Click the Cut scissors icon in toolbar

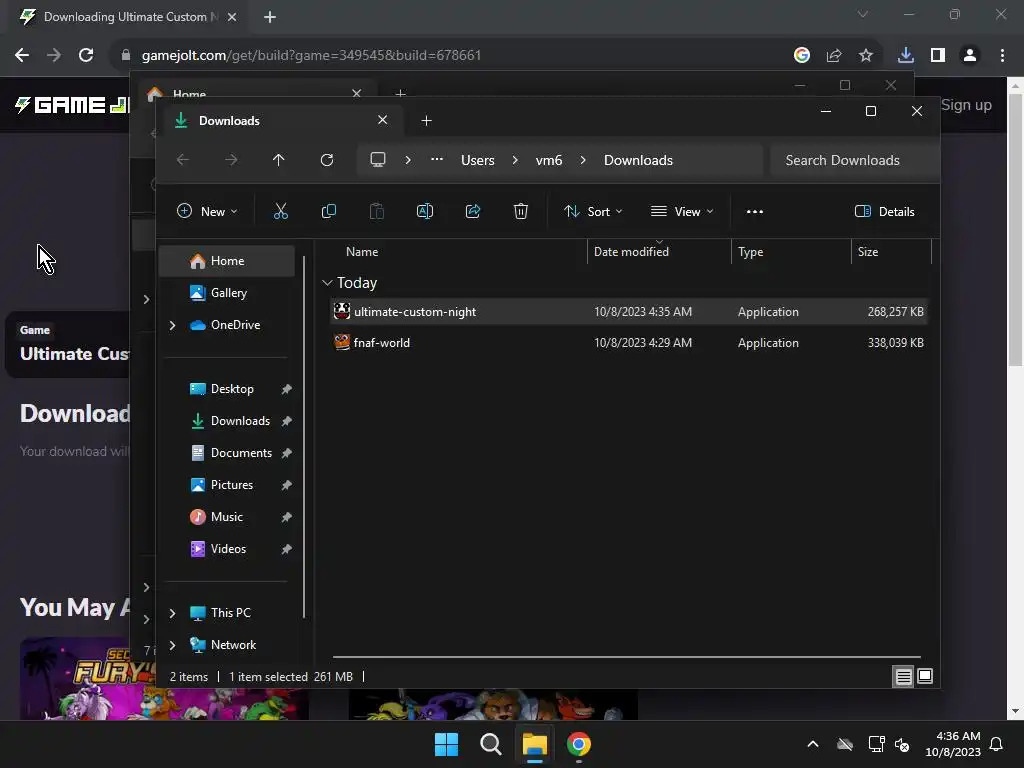tap(281, 211)
